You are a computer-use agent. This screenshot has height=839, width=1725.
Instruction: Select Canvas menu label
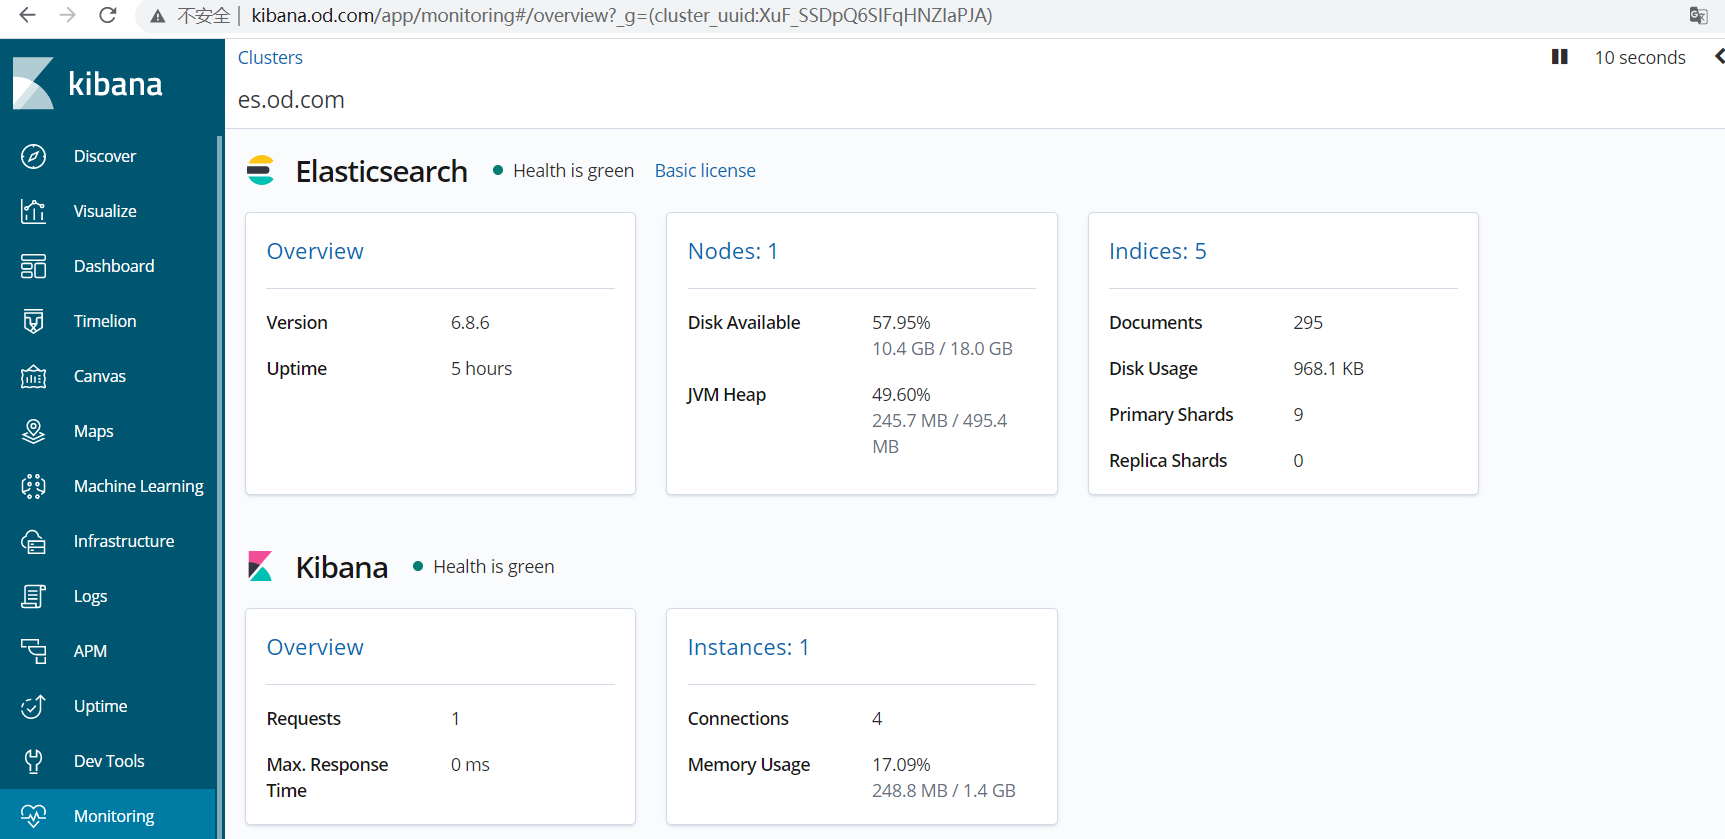coord(100,376)
